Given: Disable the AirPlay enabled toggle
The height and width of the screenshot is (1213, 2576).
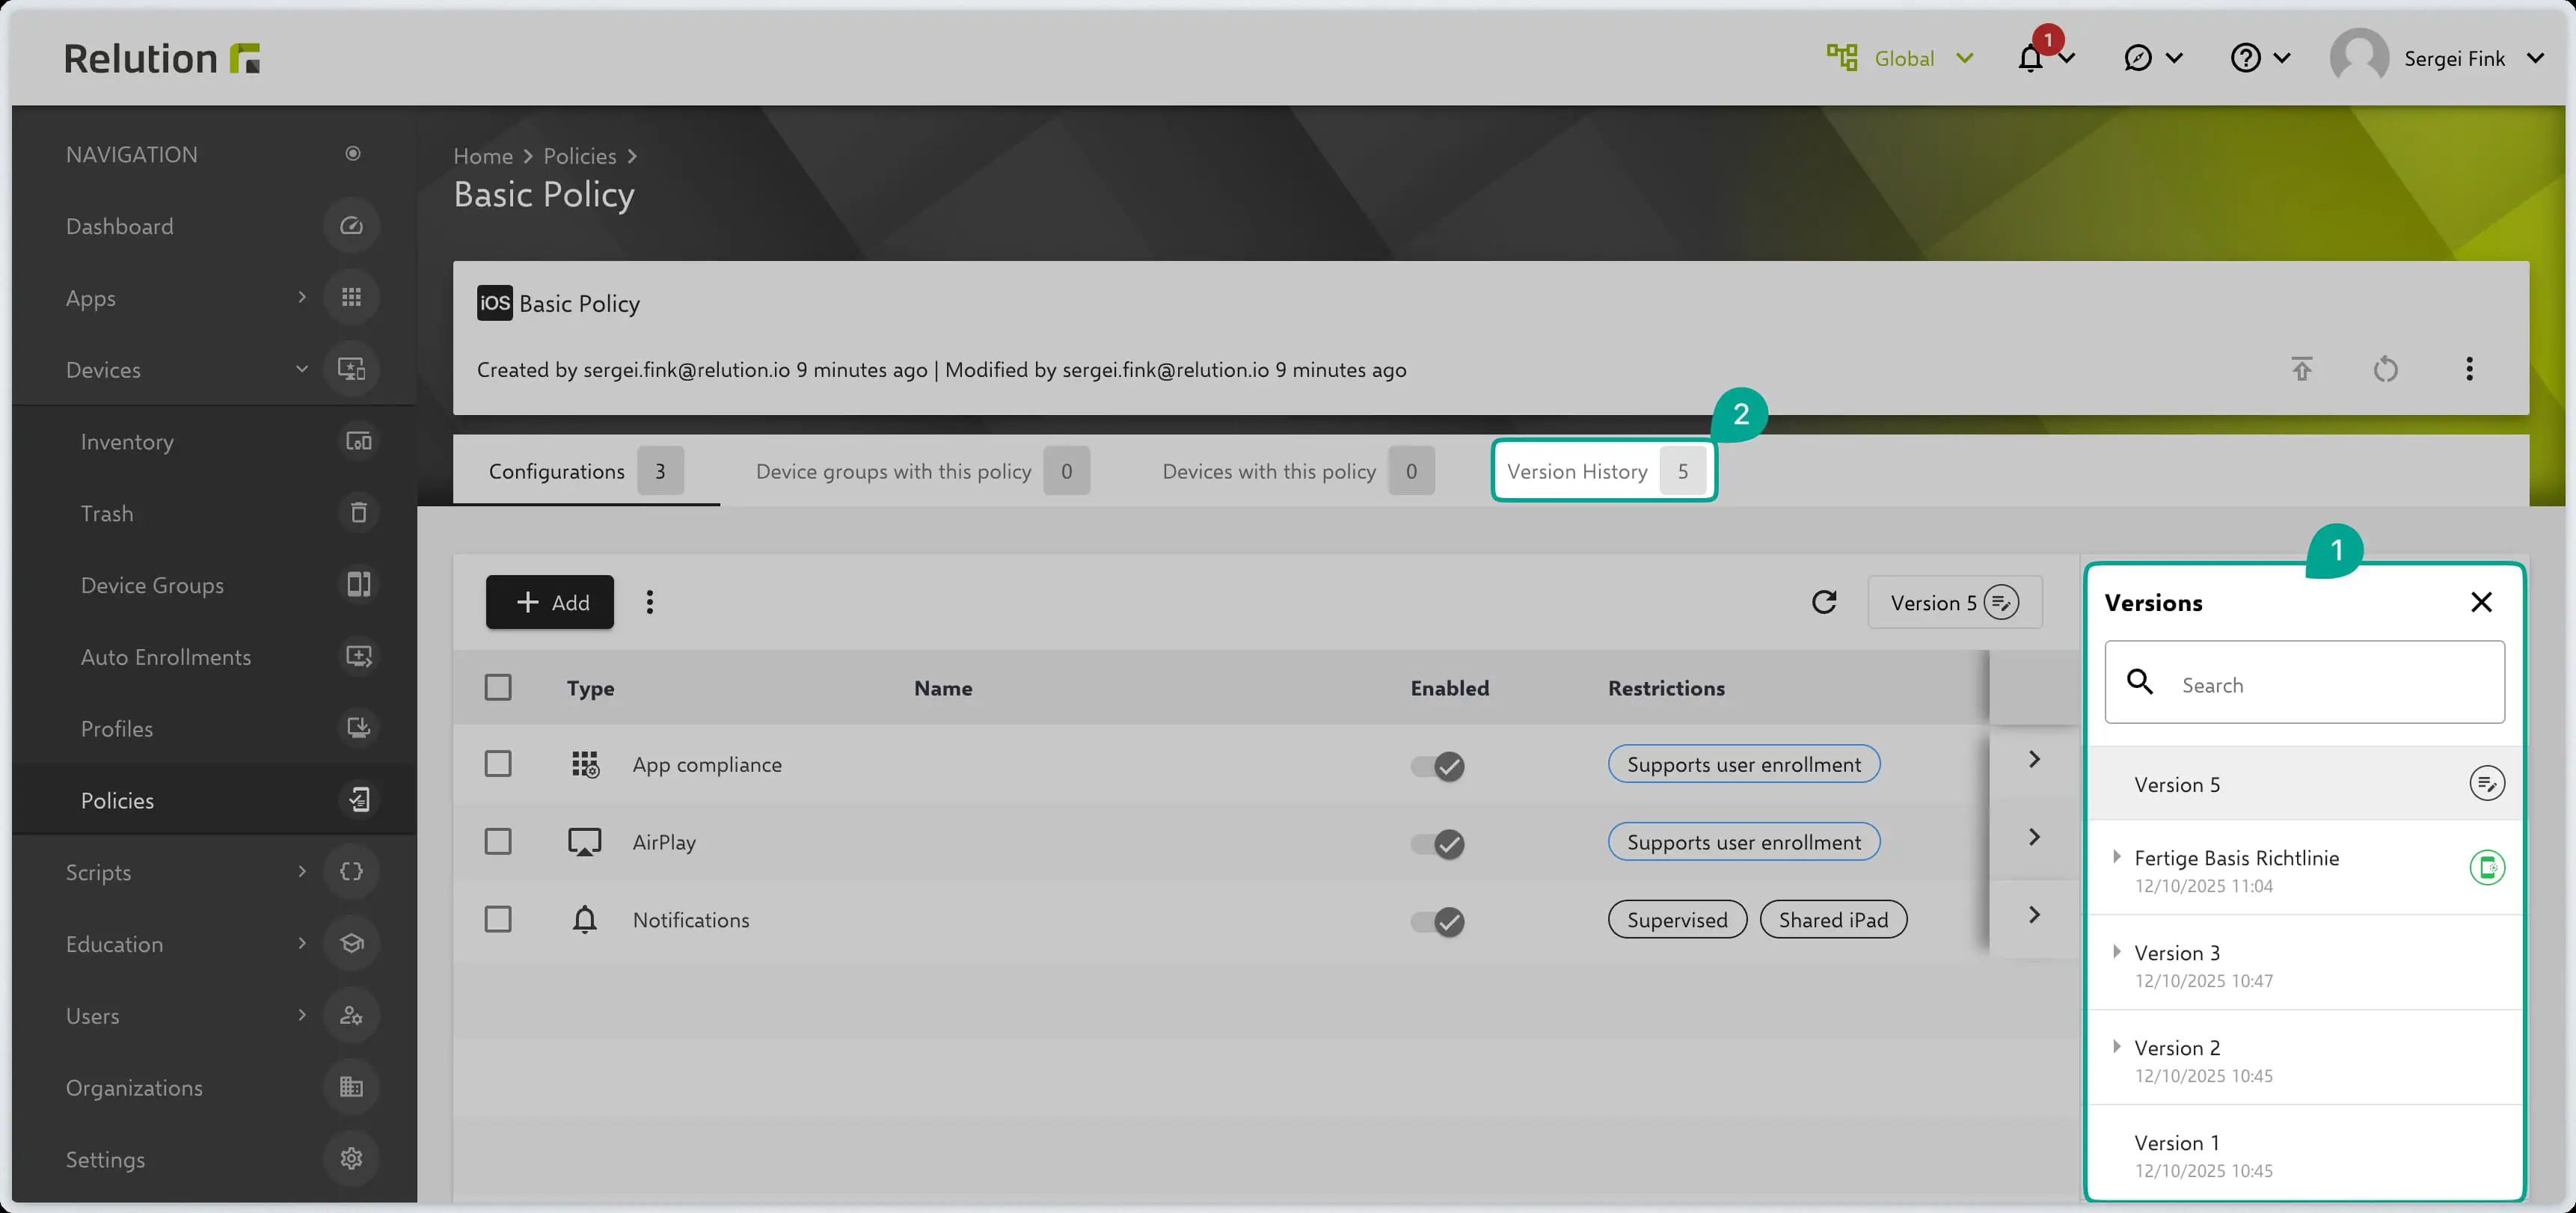Looking at the screenshot, I should [1437, 844].
